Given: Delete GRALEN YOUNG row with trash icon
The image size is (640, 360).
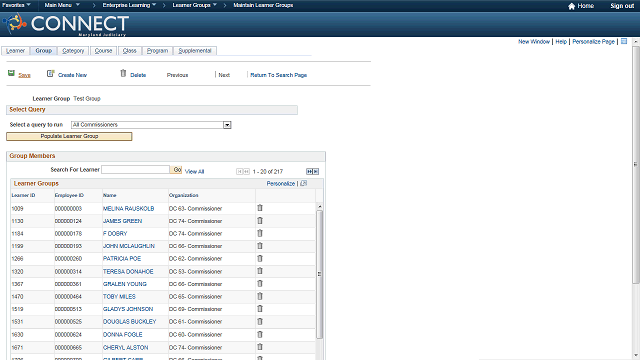Looking at the screenshot, I should pyautogui.click(x=260, y=284).
